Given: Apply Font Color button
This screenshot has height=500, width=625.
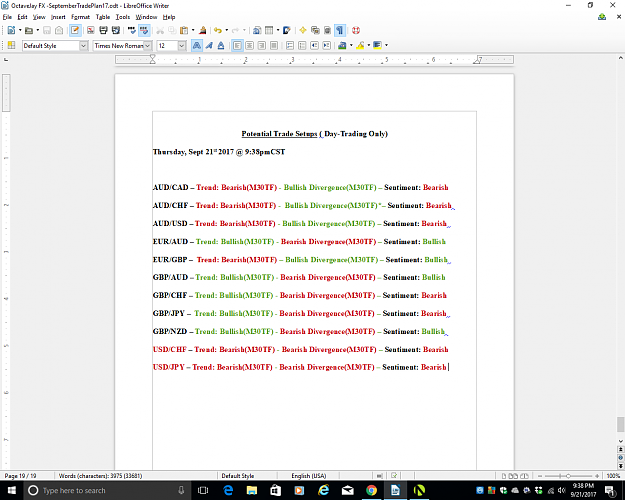Looking at the screenshot, I should [342, 45].
